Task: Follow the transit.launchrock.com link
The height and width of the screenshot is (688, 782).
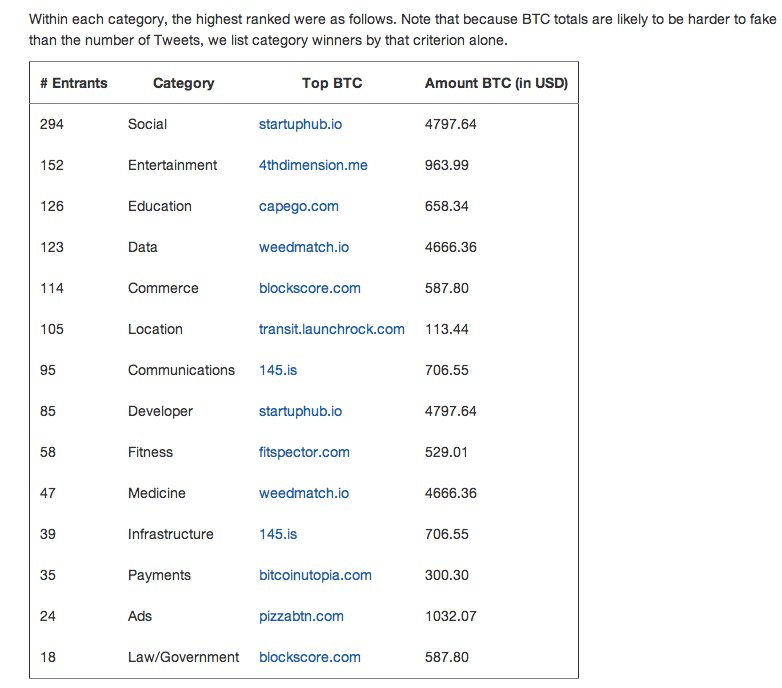Action: pos(331,329)
